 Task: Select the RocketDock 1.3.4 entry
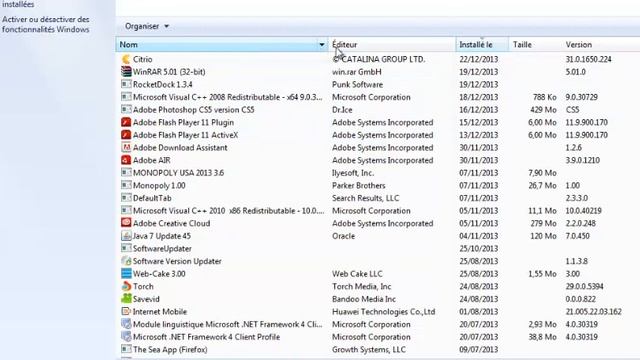pos(162,84)
